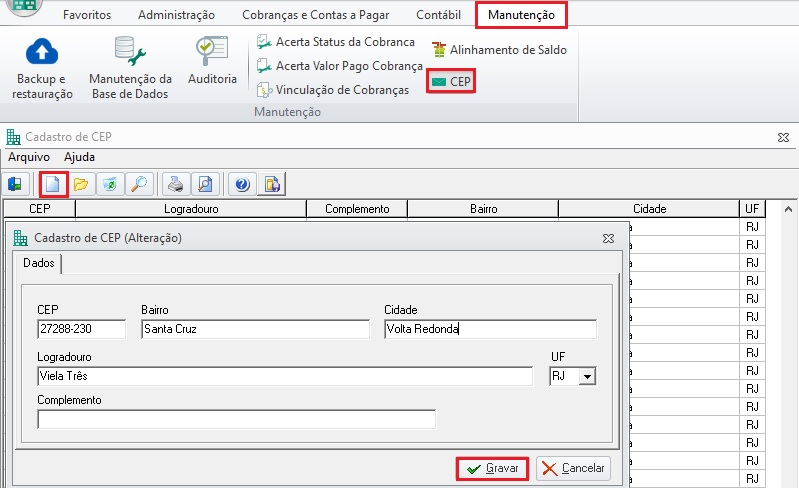This screenshot has height=488, width=799.
Task: Click the open folder toolbar icon
Action: pos(81,184)
